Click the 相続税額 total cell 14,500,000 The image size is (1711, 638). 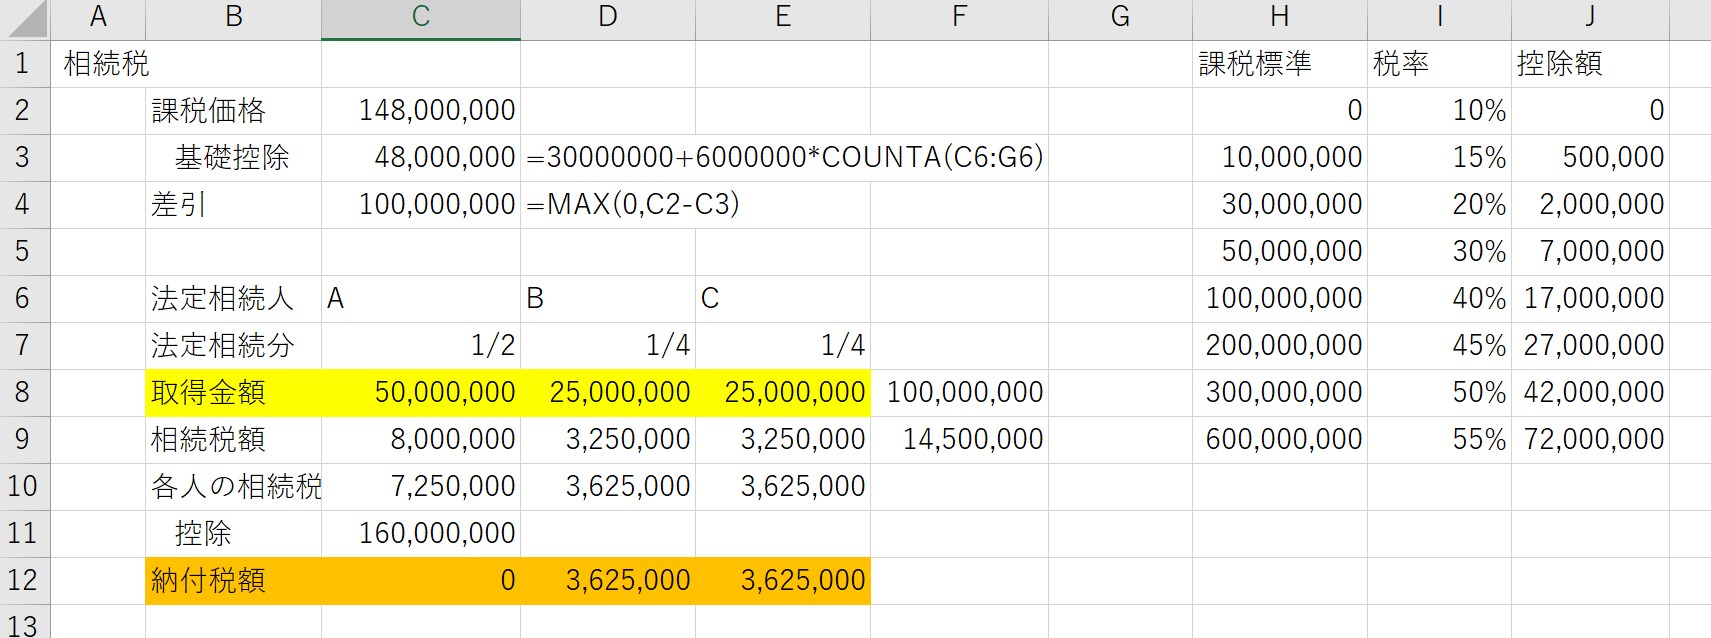[959, 439]
